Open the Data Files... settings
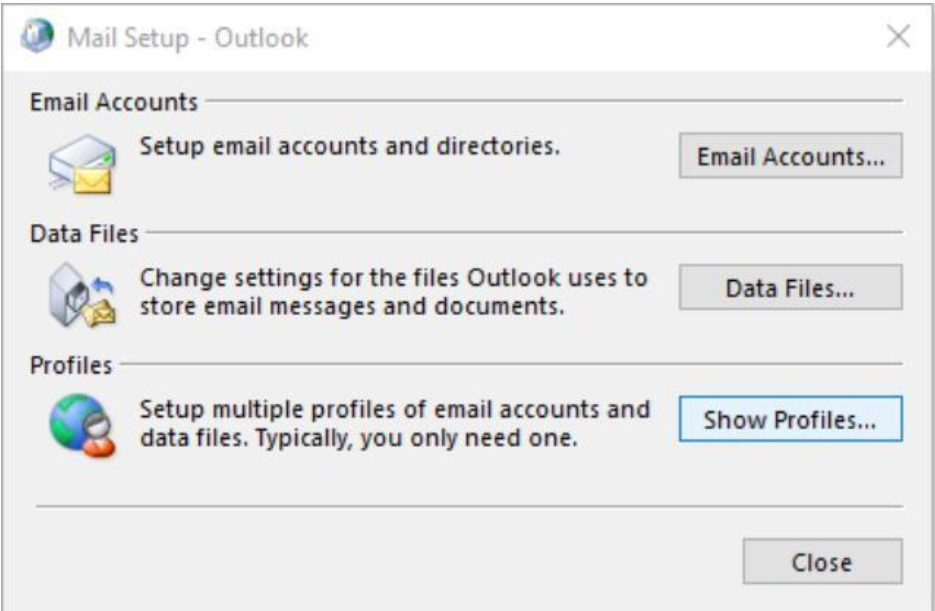The image size is (935, 611). pyautogui.click(x=791, y=288)
